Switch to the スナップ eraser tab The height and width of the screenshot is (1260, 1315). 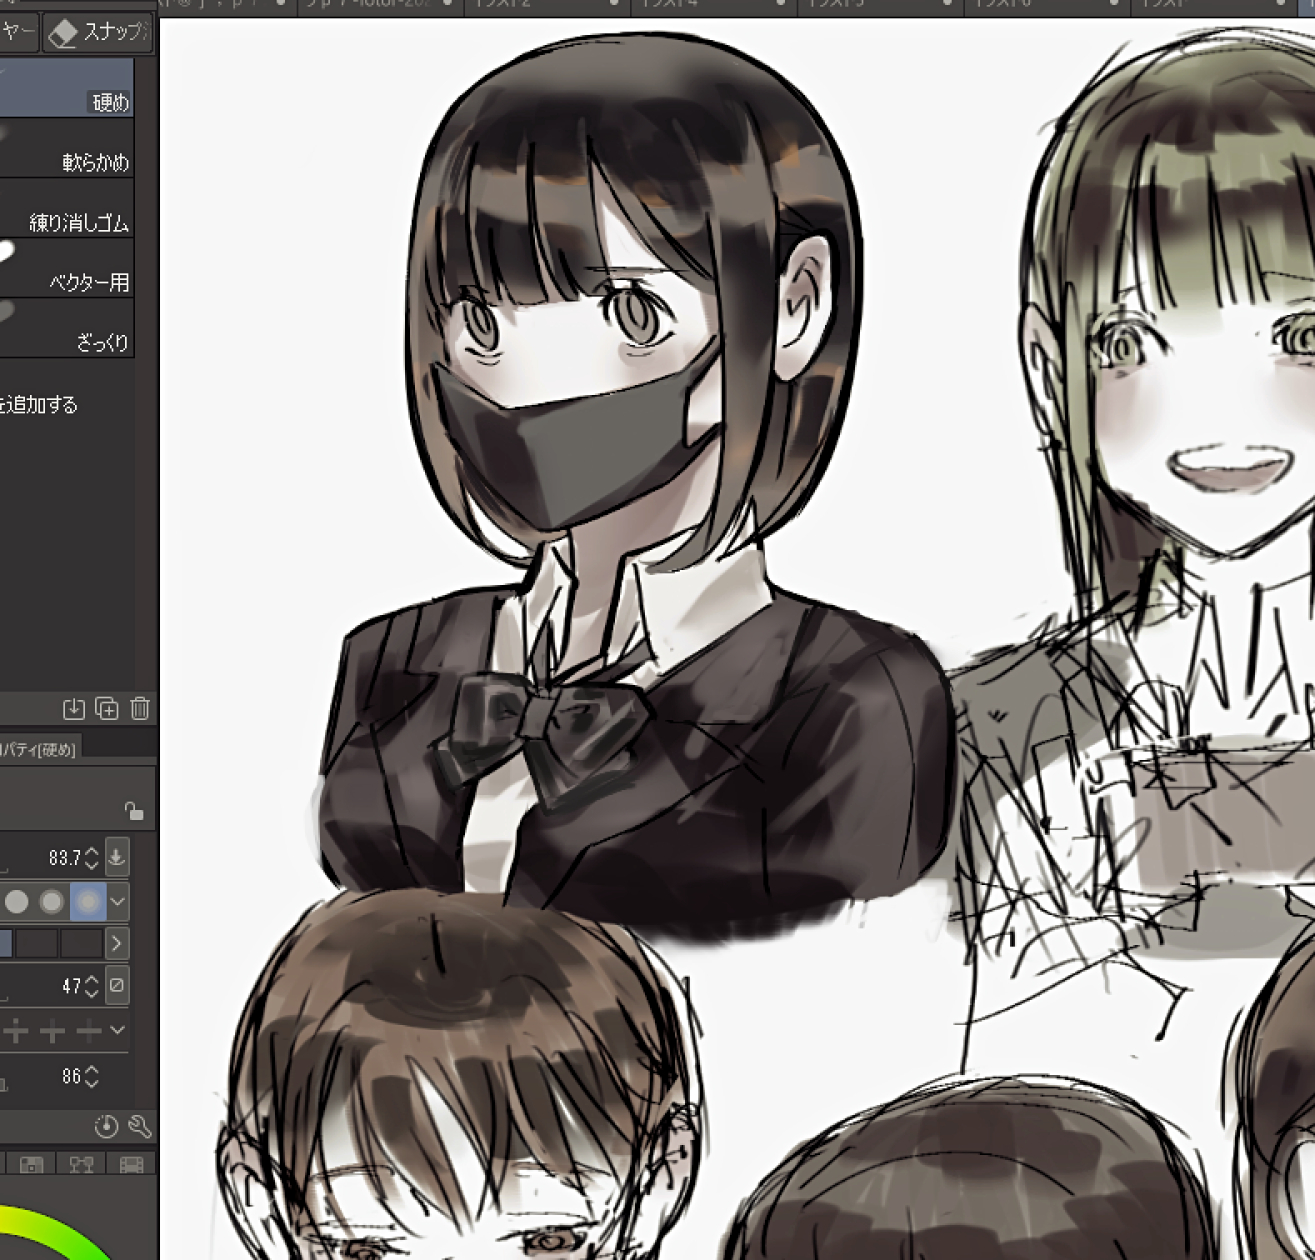(98, 32)
